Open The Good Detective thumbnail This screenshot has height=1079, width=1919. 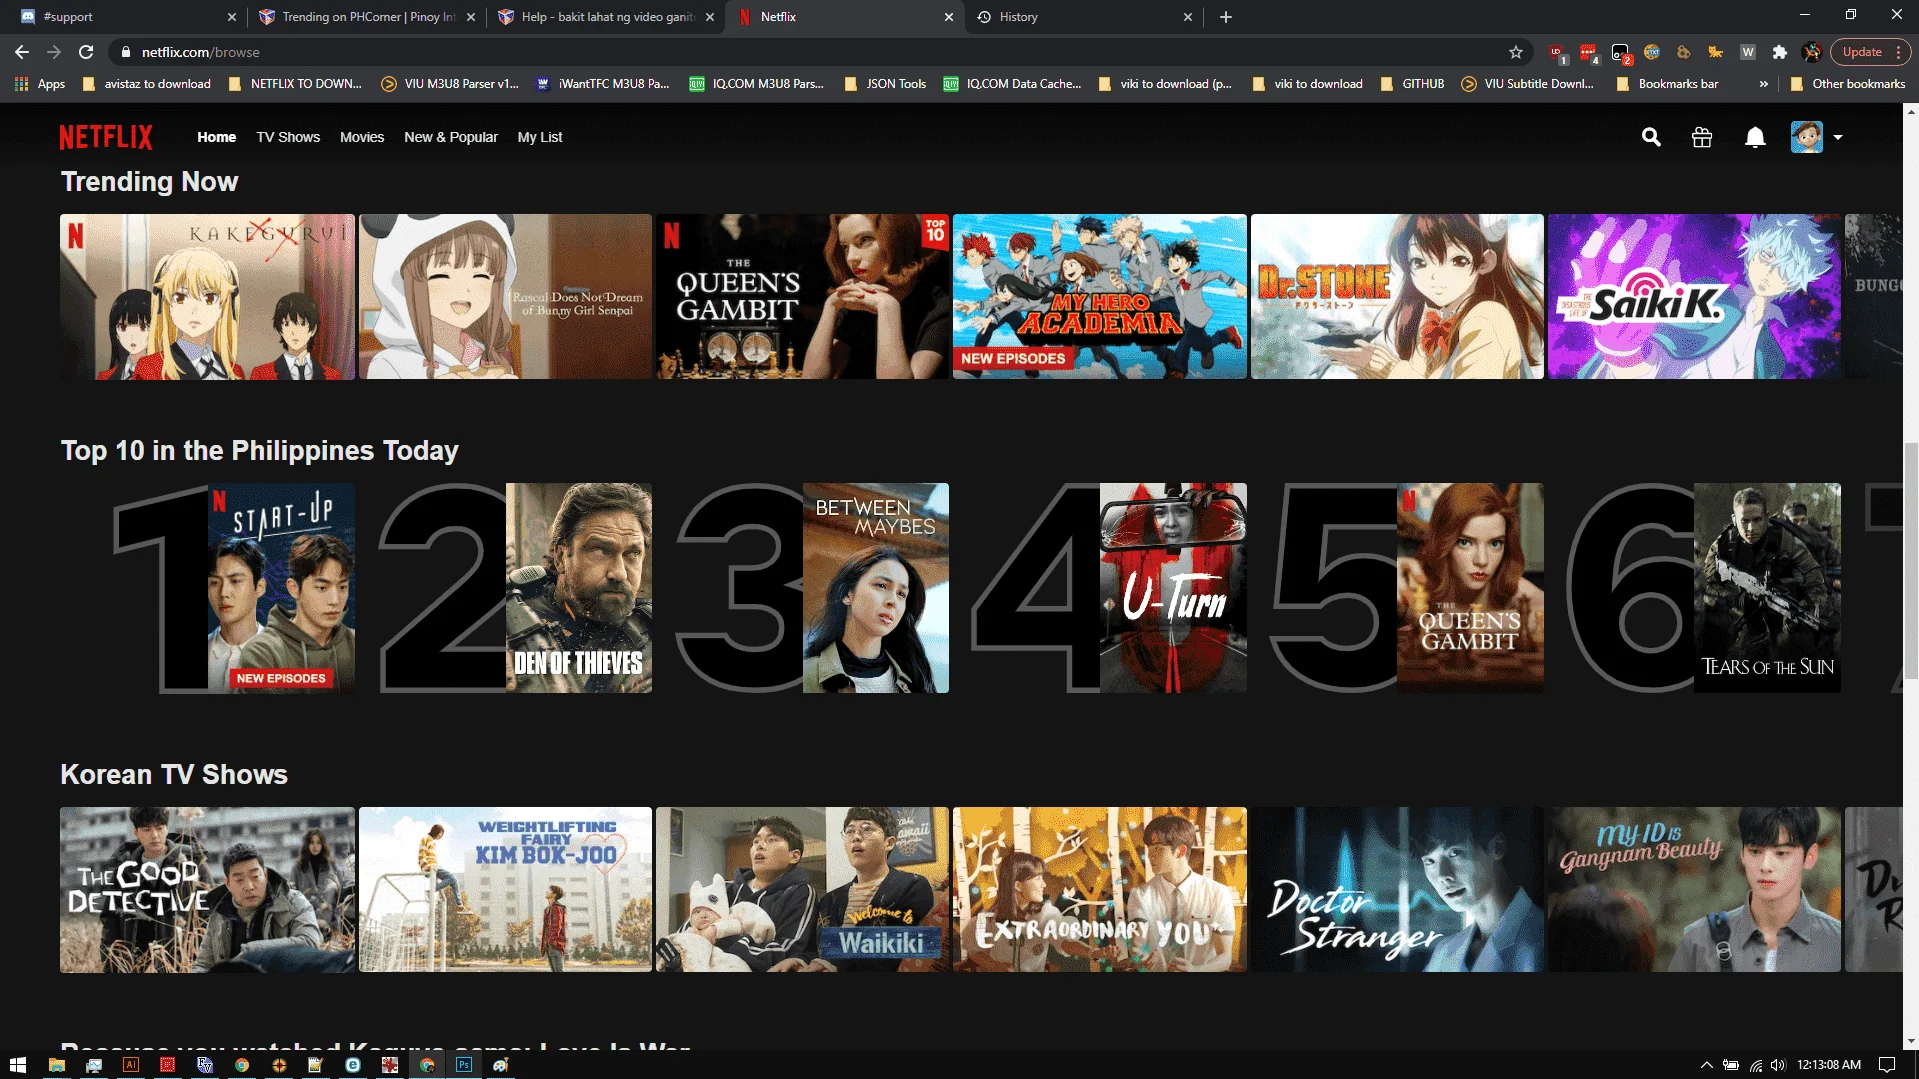point(207,890)
